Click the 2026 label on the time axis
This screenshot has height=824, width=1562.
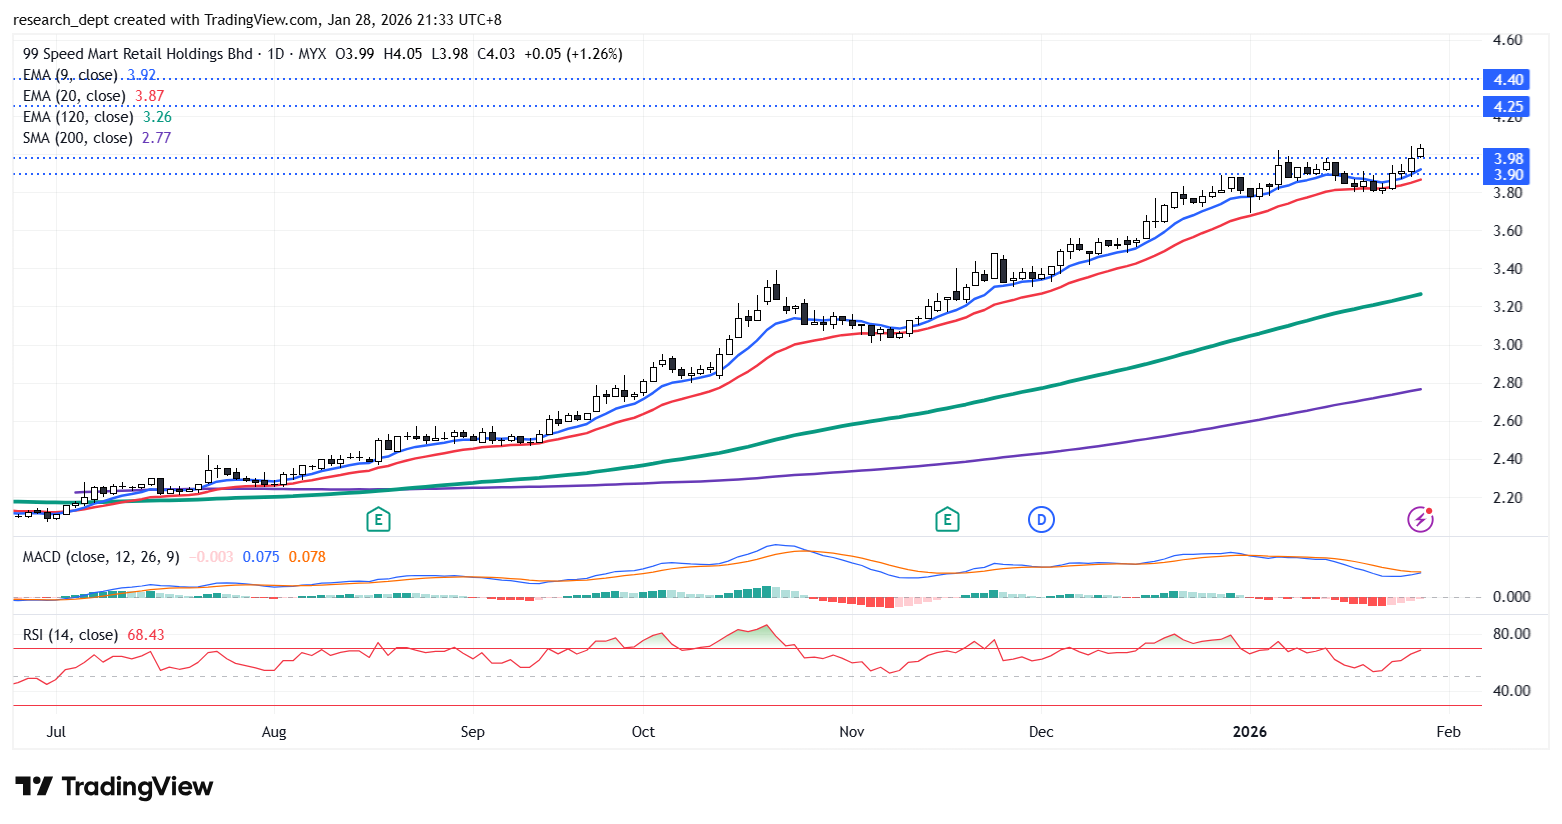[x=1249, y=732]
